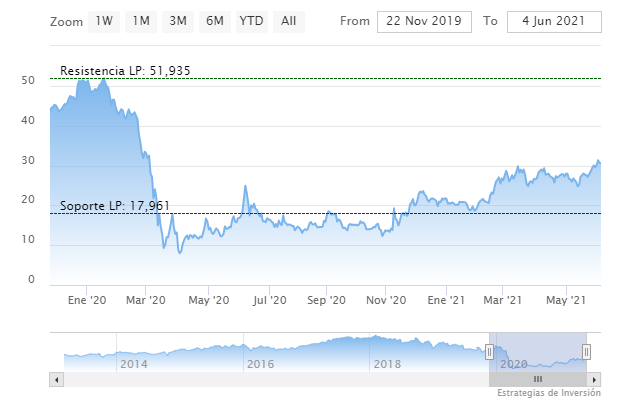Click the navigator left range handle

(489, 351)
